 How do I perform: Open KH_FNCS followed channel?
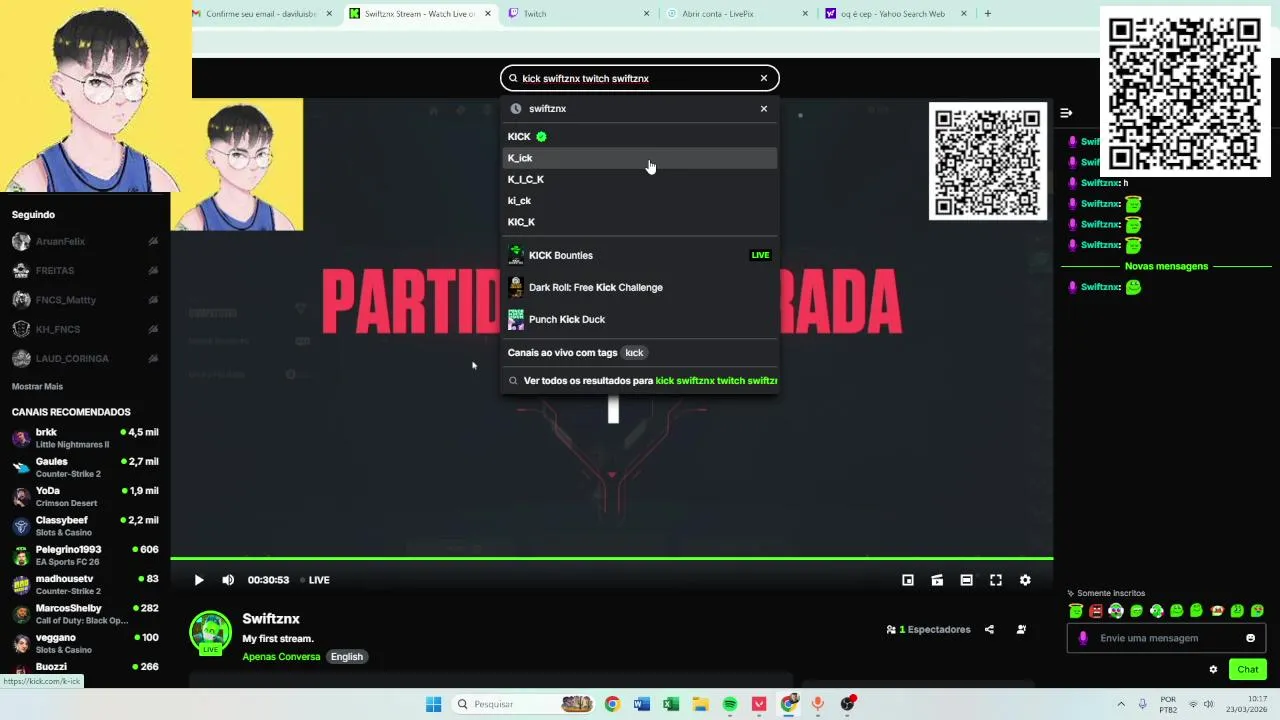point(85,329)
